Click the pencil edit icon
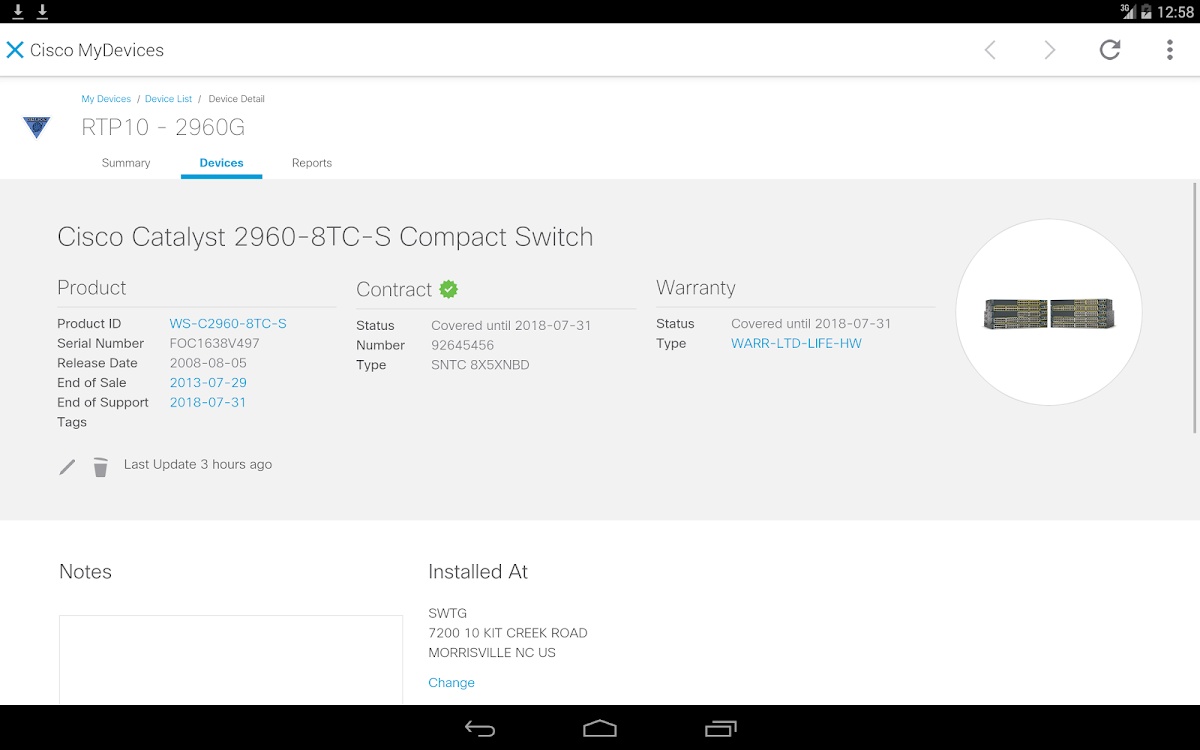The width and height of the screenshot is (1200, 750). point(67,467)
